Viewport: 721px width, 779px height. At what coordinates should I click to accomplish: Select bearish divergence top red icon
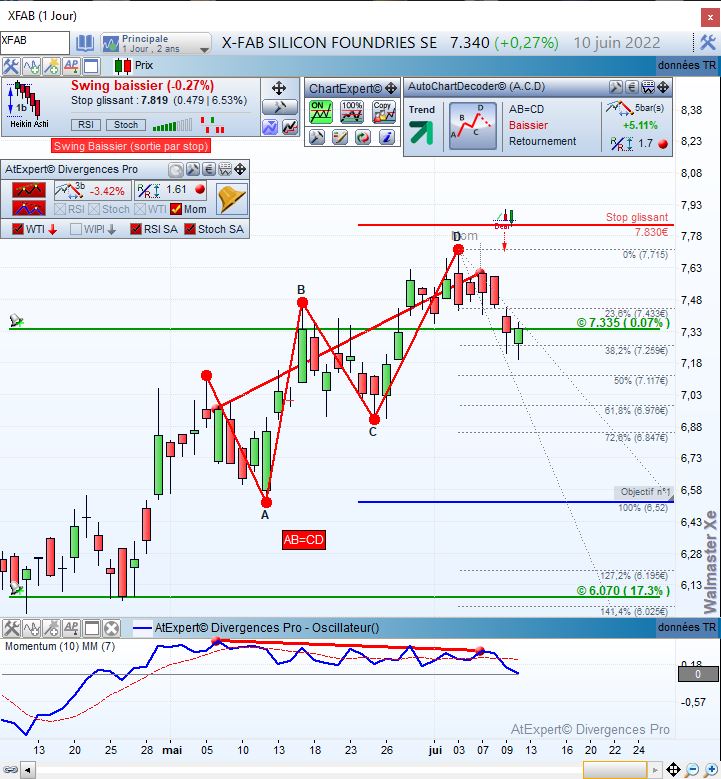pos(29,190)
